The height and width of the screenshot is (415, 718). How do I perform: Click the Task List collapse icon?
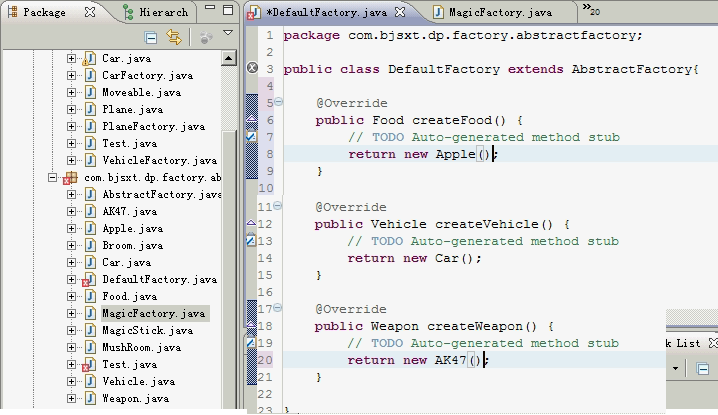[x=703, y=369]
